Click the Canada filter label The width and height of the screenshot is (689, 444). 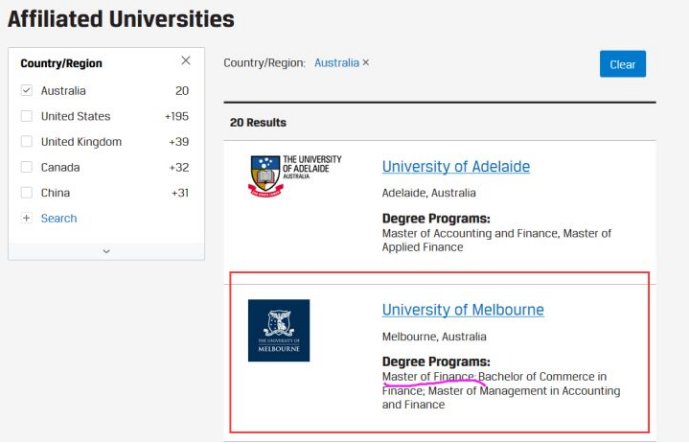(x=60, y=167)
